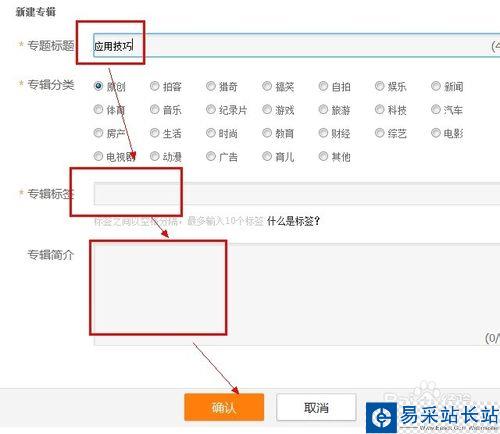This screenshot has width=500, height=434.
Task: Pick the 广告 category radio button
Action: (211, 156)
